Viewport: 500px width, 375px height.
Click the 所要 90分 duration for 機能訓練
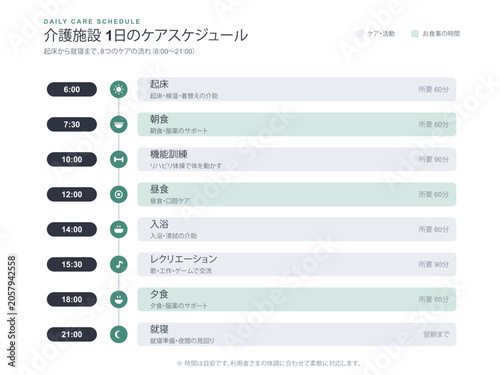(434, 159)
